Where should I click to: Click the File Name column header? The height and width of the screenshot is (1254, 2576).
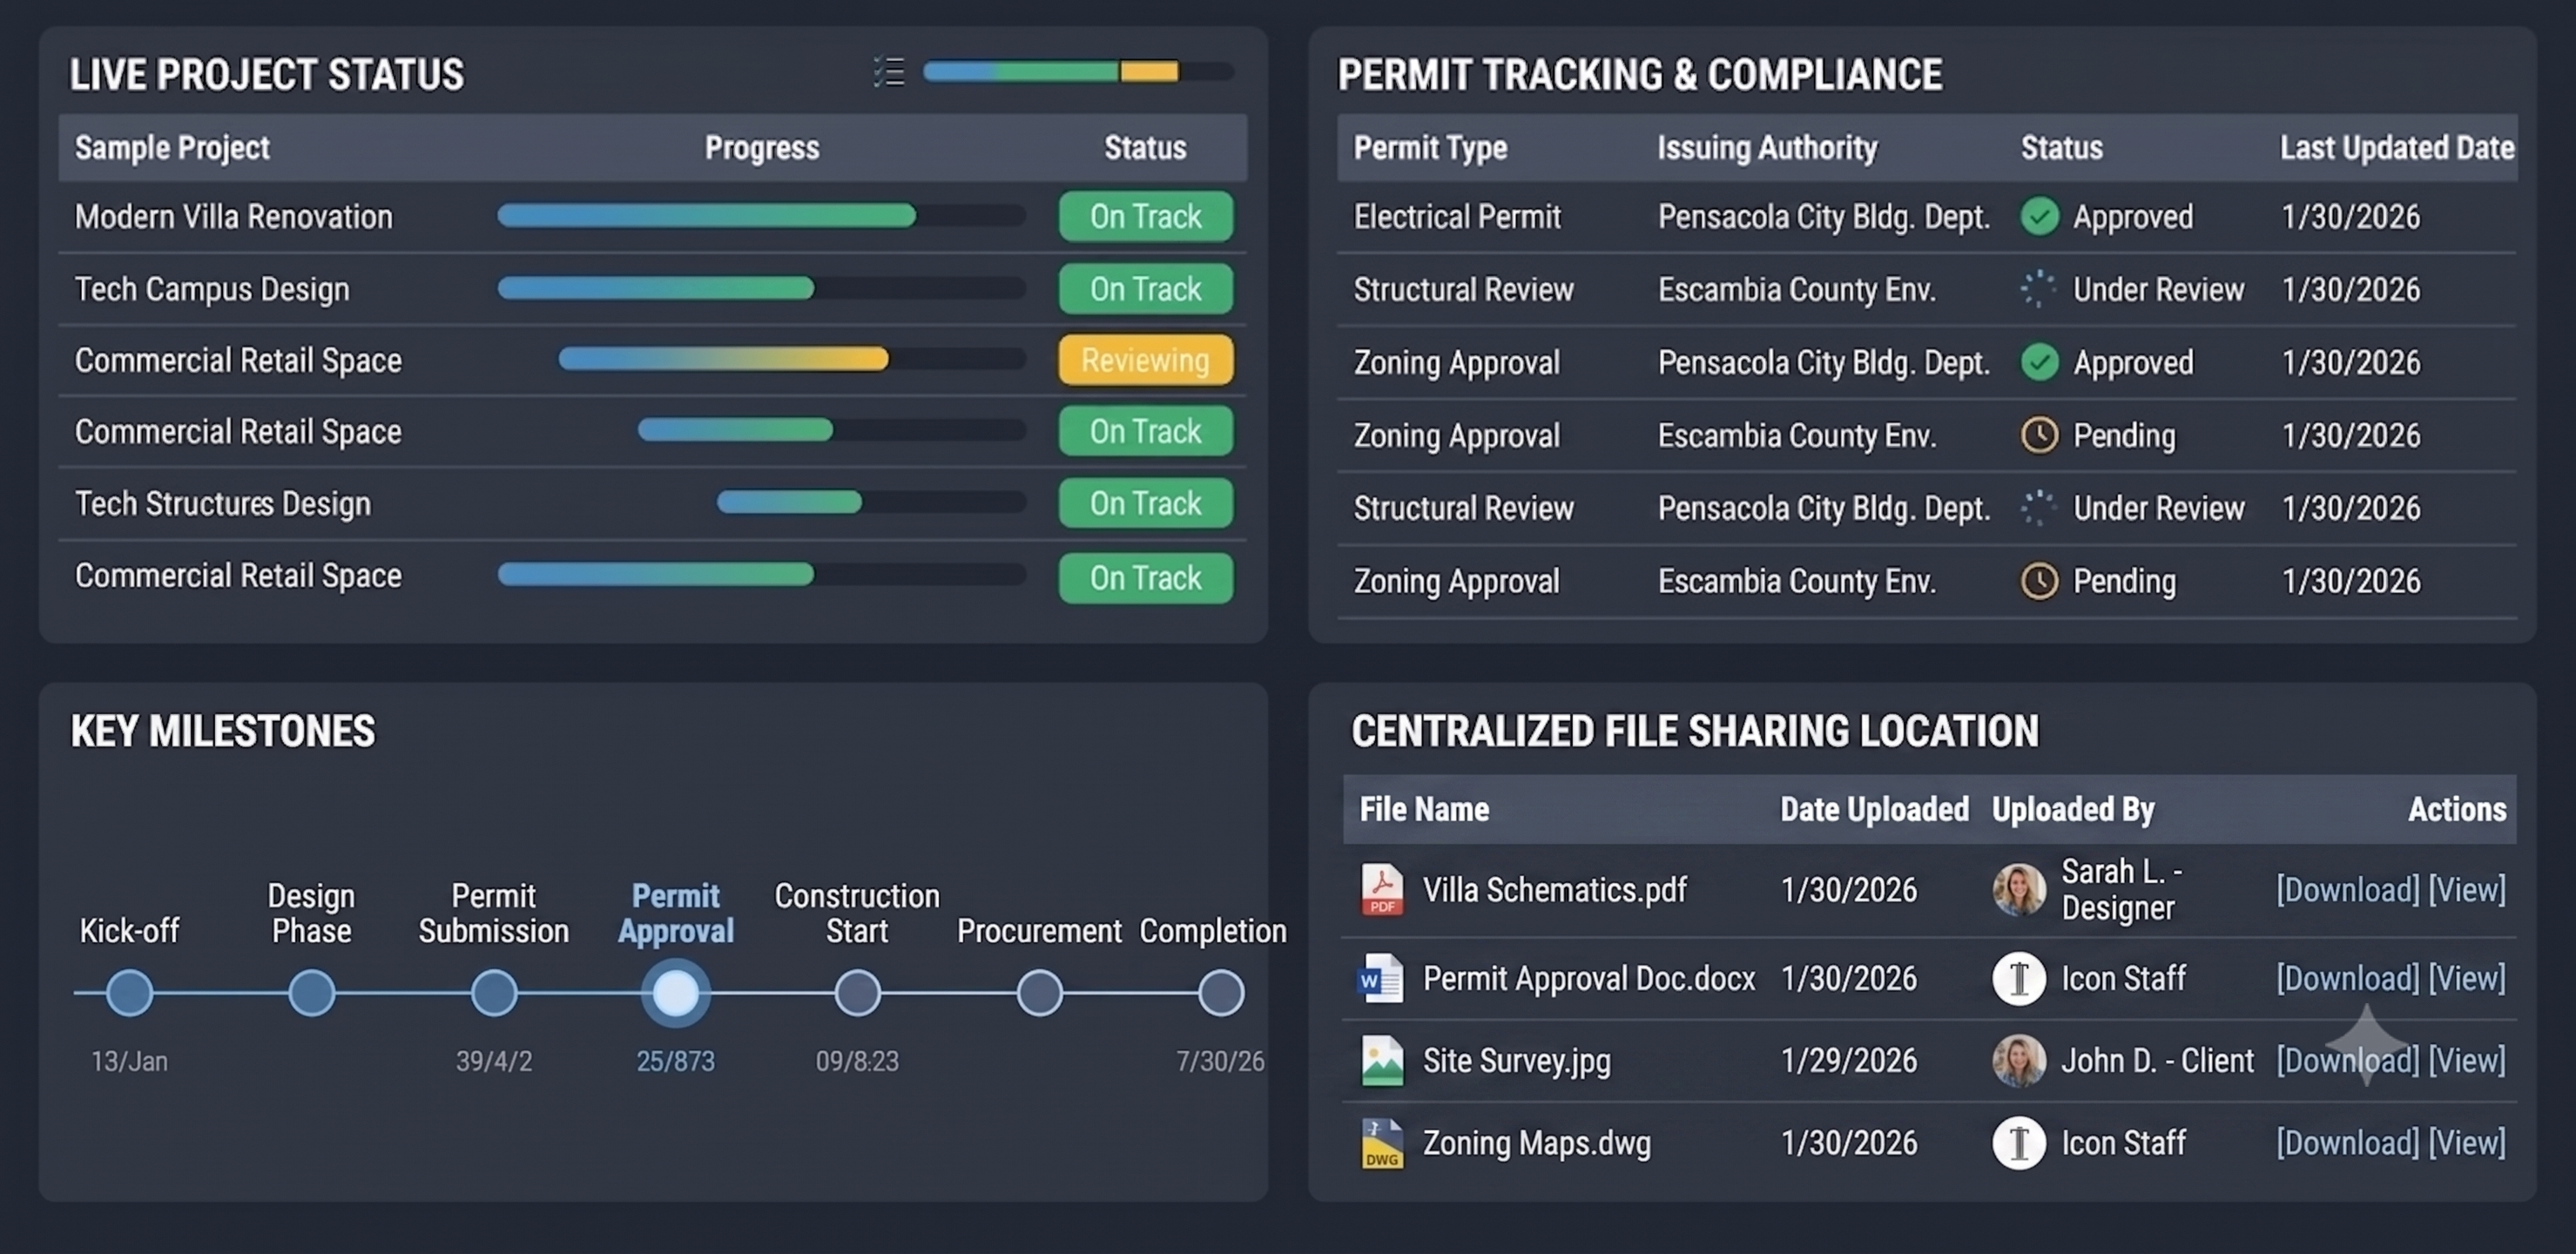1424,809
